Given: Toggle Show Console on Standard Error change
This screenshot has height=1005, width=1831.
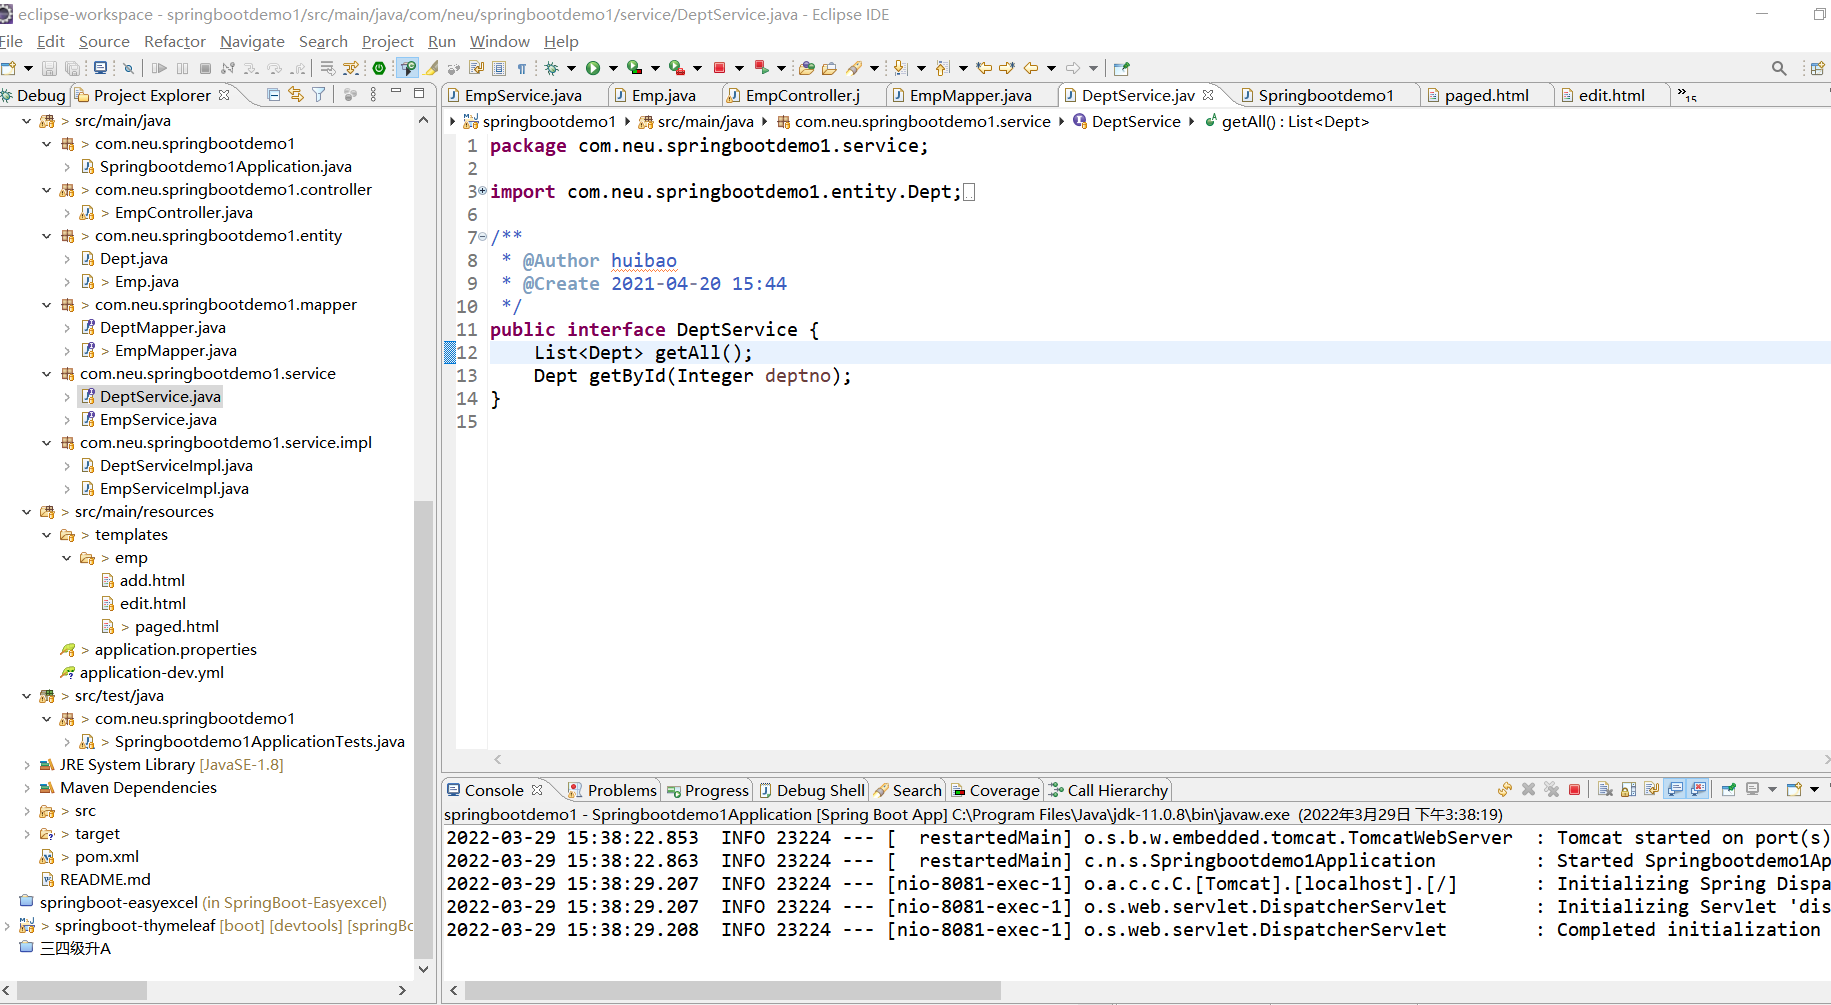Looking at the screenshot, I should (1699, 790).
